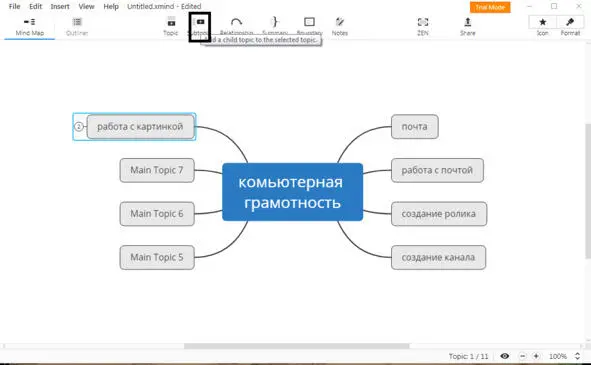Click the horizontal scrollbar thumb
Screen dimensions: 591x365
click(x=297, y=346)
